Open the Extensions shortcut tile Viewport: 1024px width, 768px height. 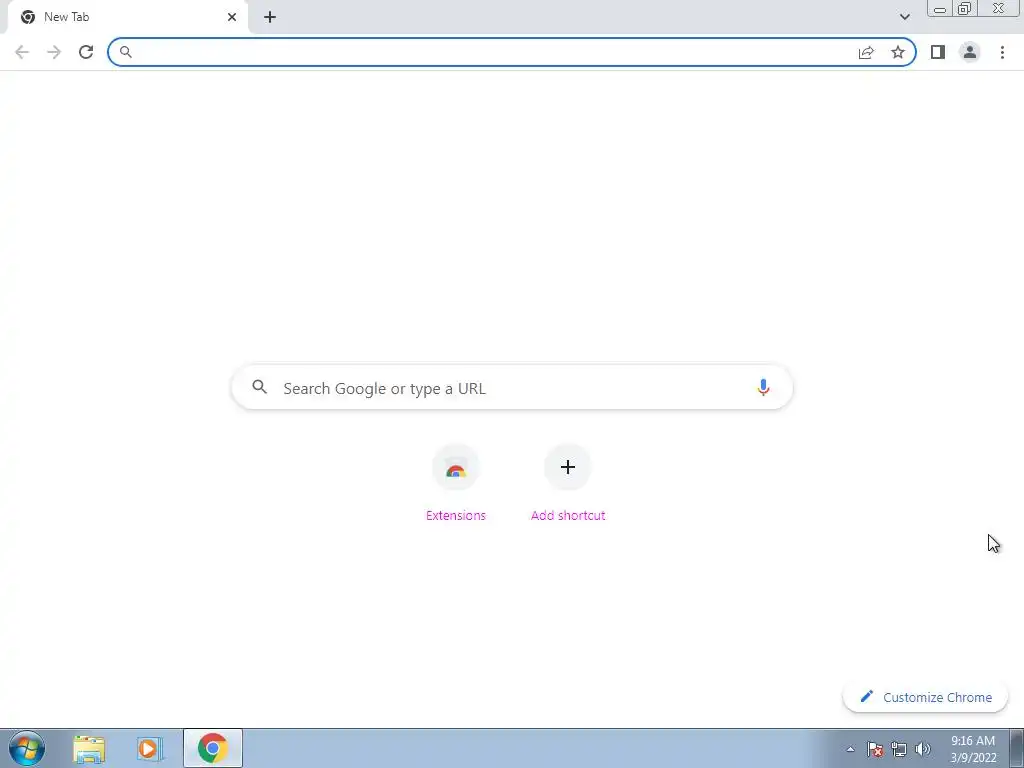456,468
